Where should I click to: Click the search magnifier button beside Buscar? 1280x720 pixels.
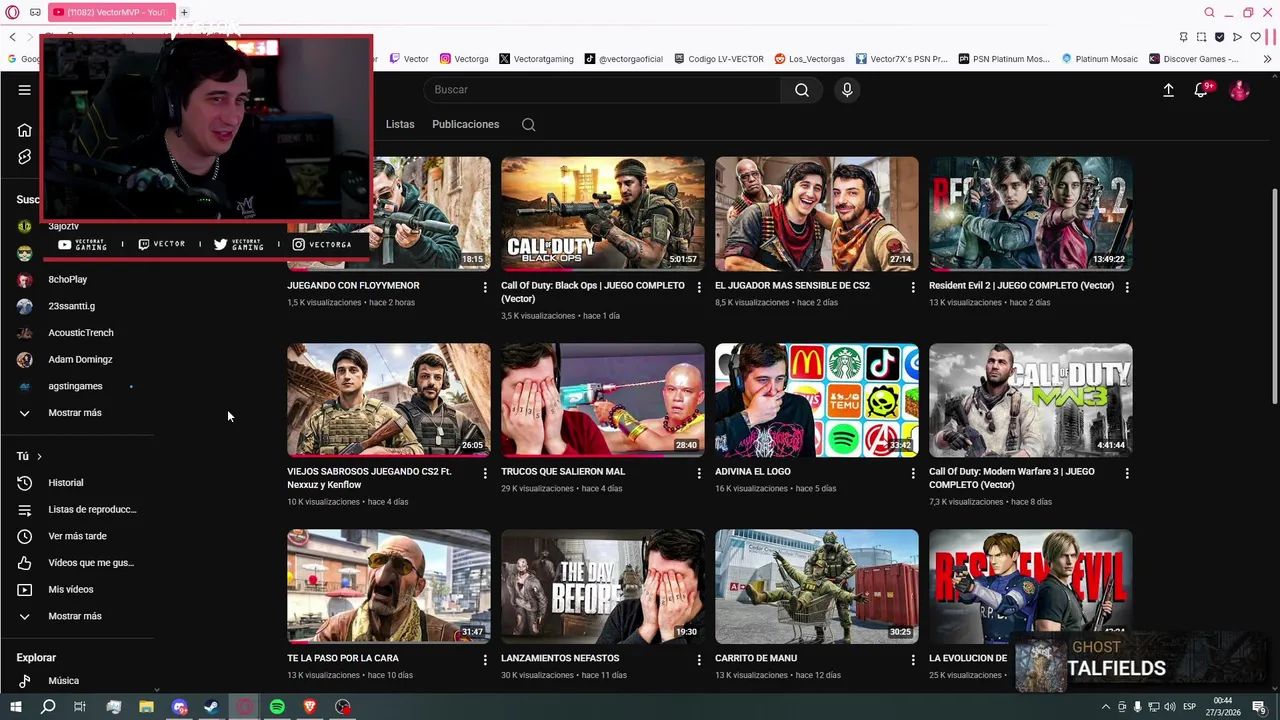click(x=802, y=90)
